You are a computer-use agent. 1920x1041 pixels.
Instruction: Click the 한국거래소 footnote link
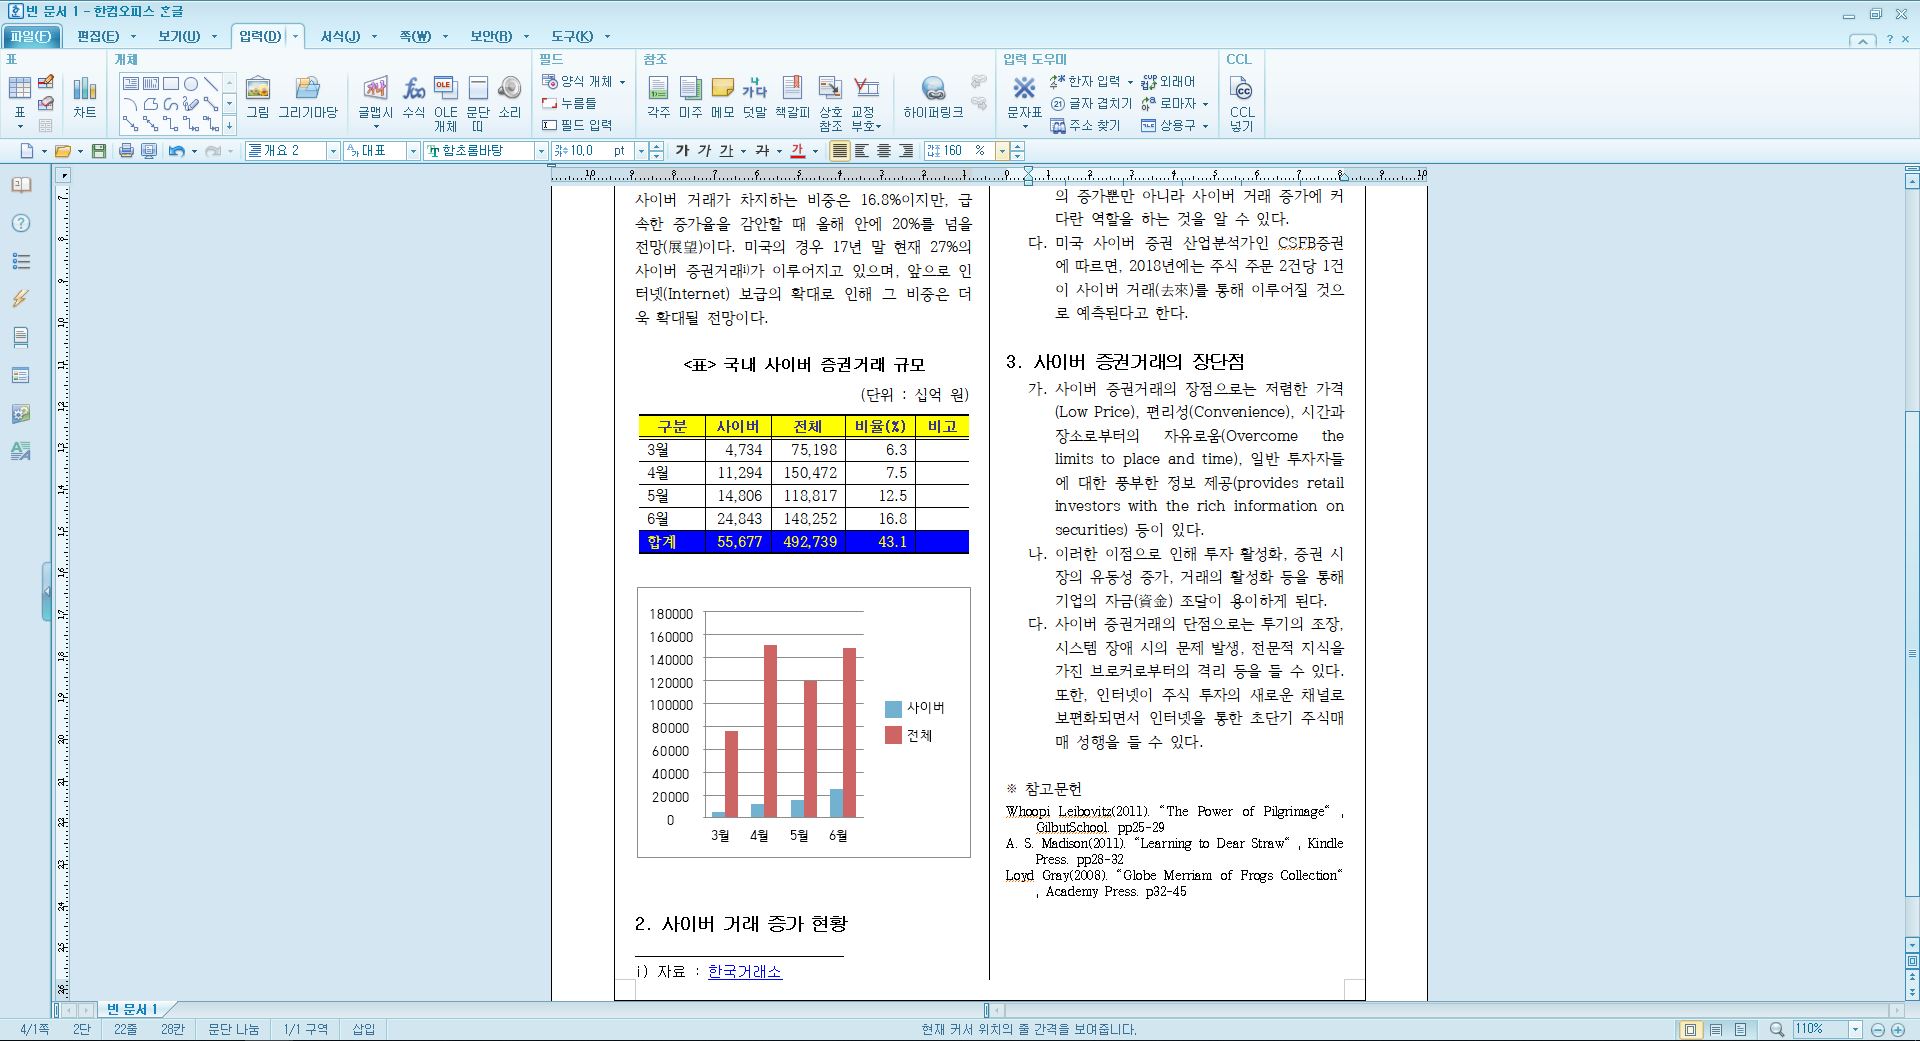click(x=745, y=971)
